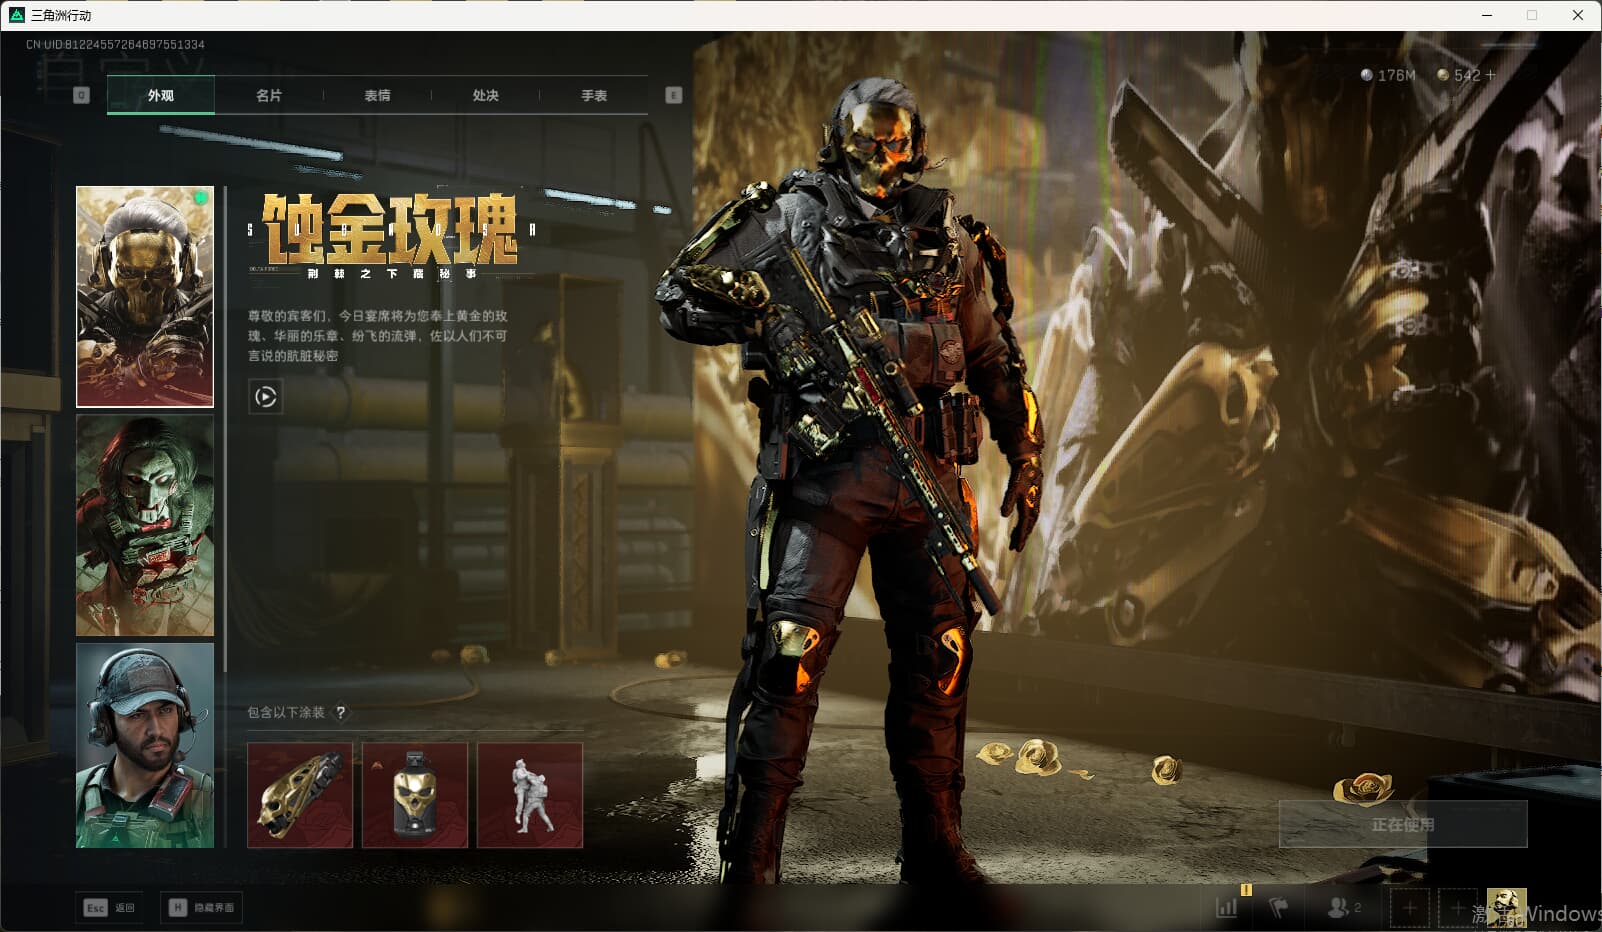Open the signal bars statistics icon
The height and width of the screenshot is (932, 1602).
1227,907
